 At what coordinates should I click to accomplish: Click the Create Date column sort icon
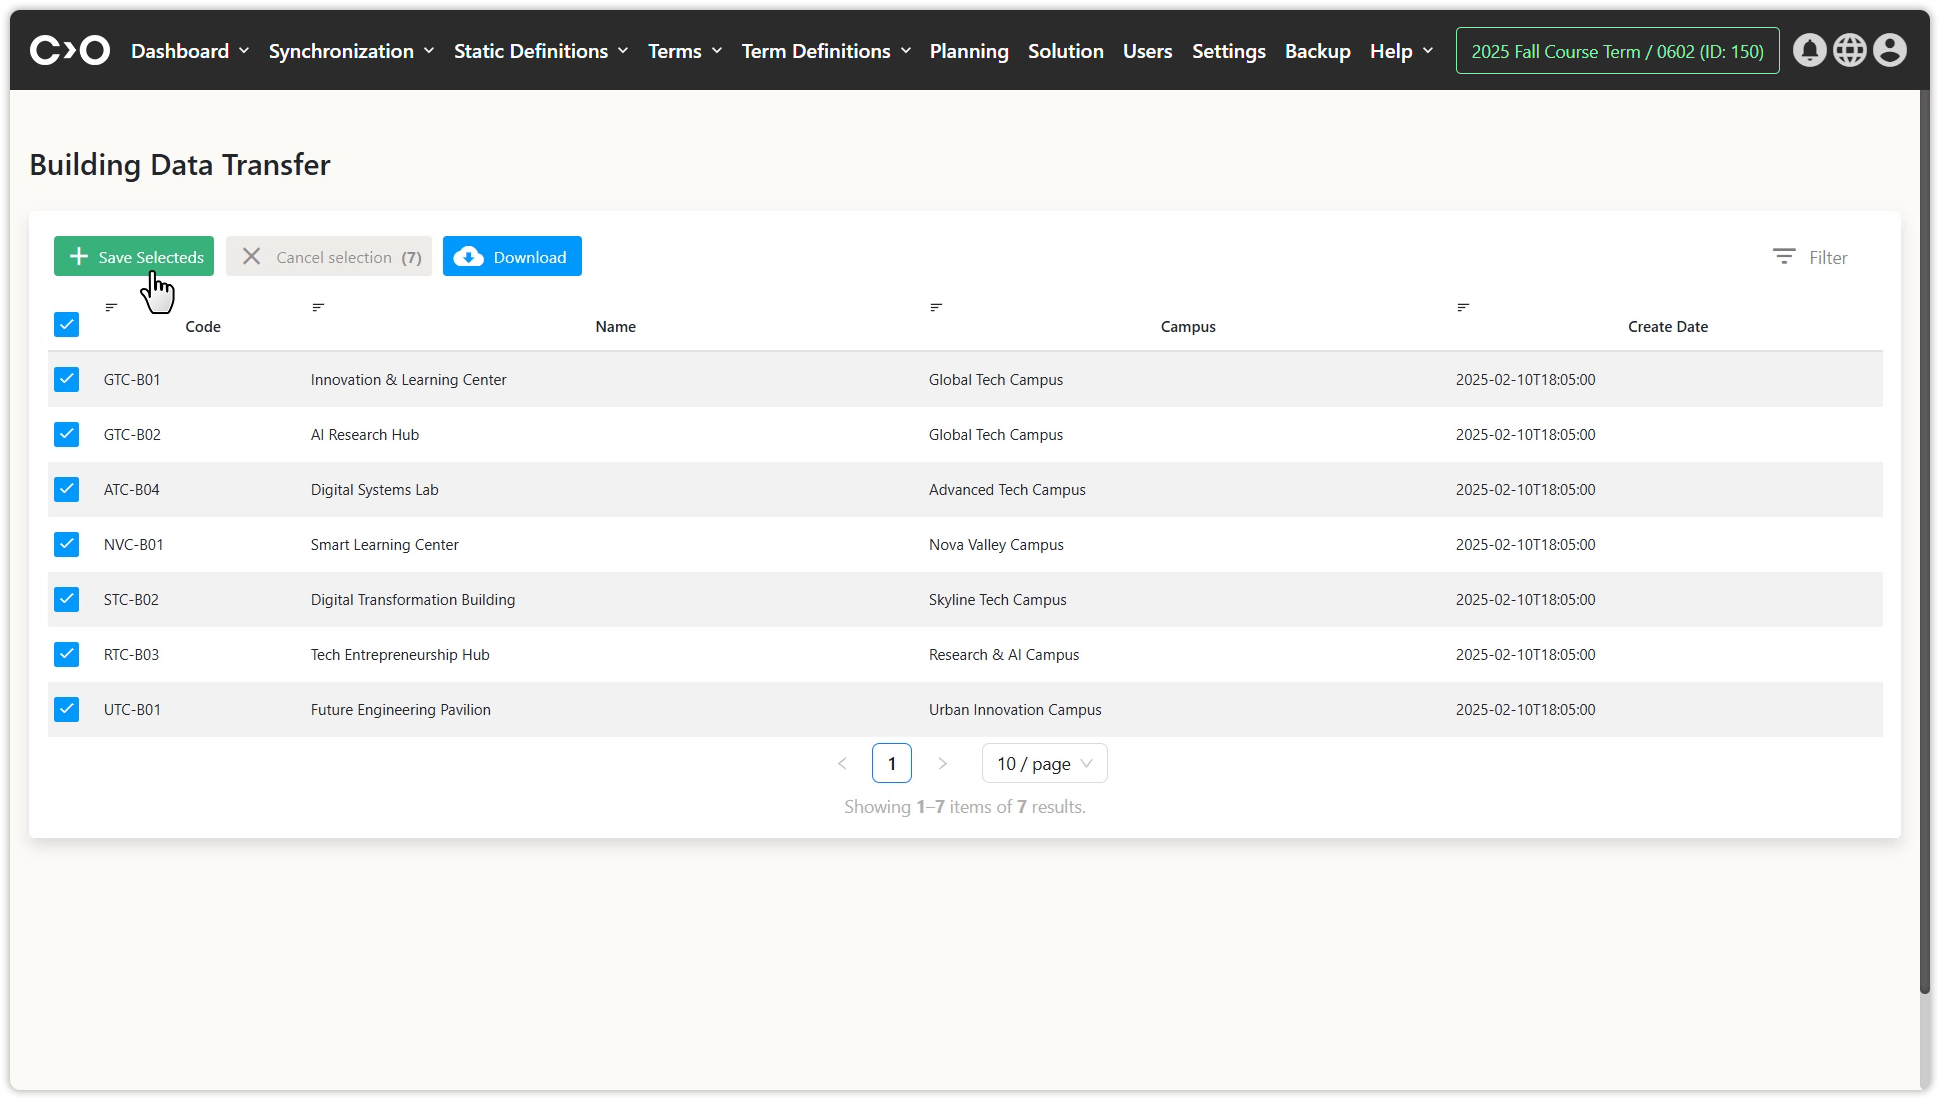(1463, 307)
